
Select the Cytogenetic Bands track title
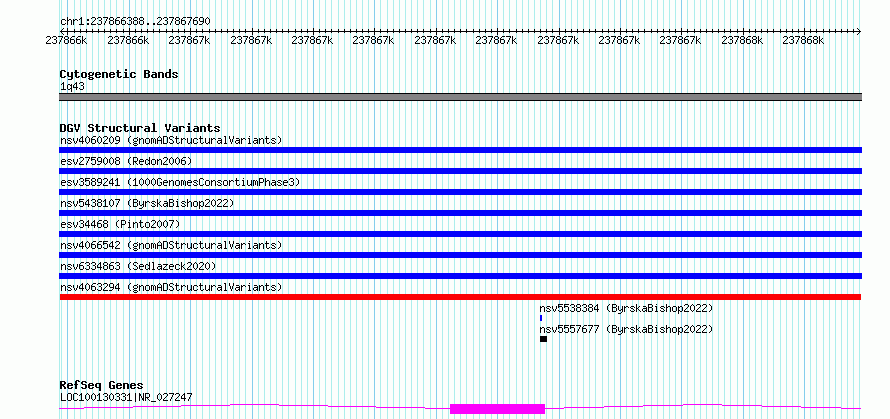pyautogui.click(x=119, y=74)
